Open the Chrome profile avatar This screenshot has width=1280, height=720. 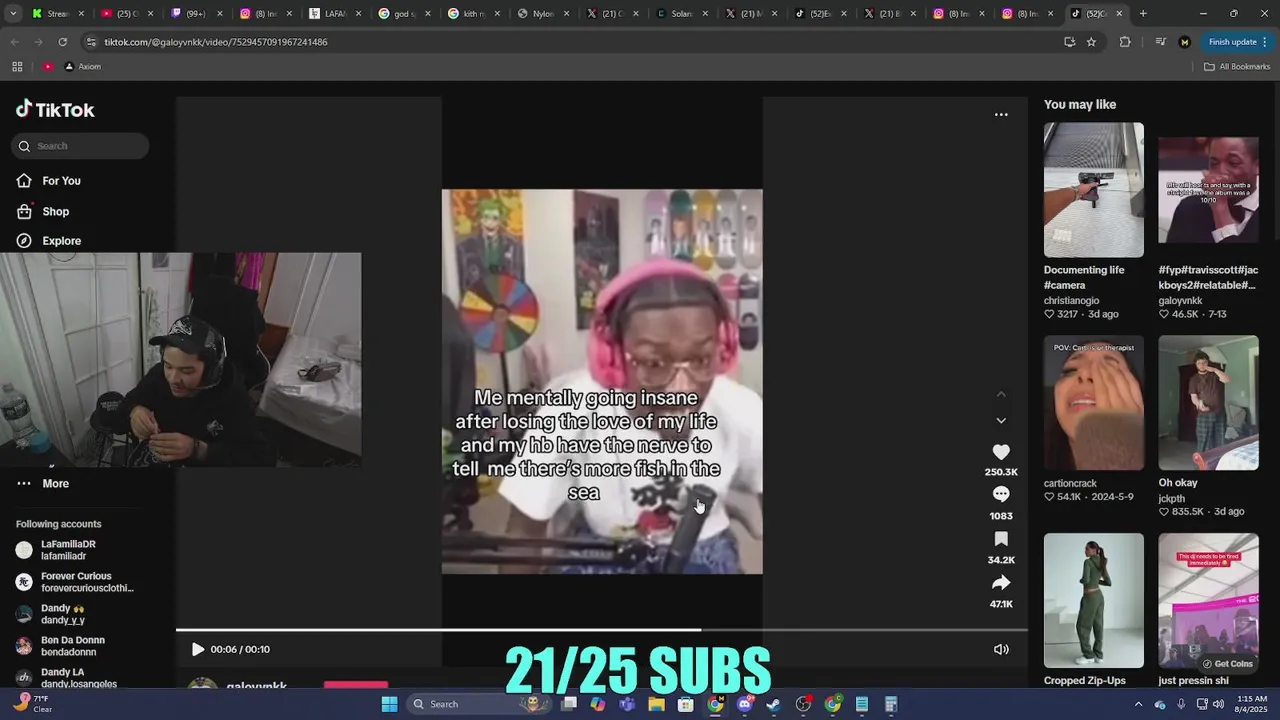click(1185, 42)
